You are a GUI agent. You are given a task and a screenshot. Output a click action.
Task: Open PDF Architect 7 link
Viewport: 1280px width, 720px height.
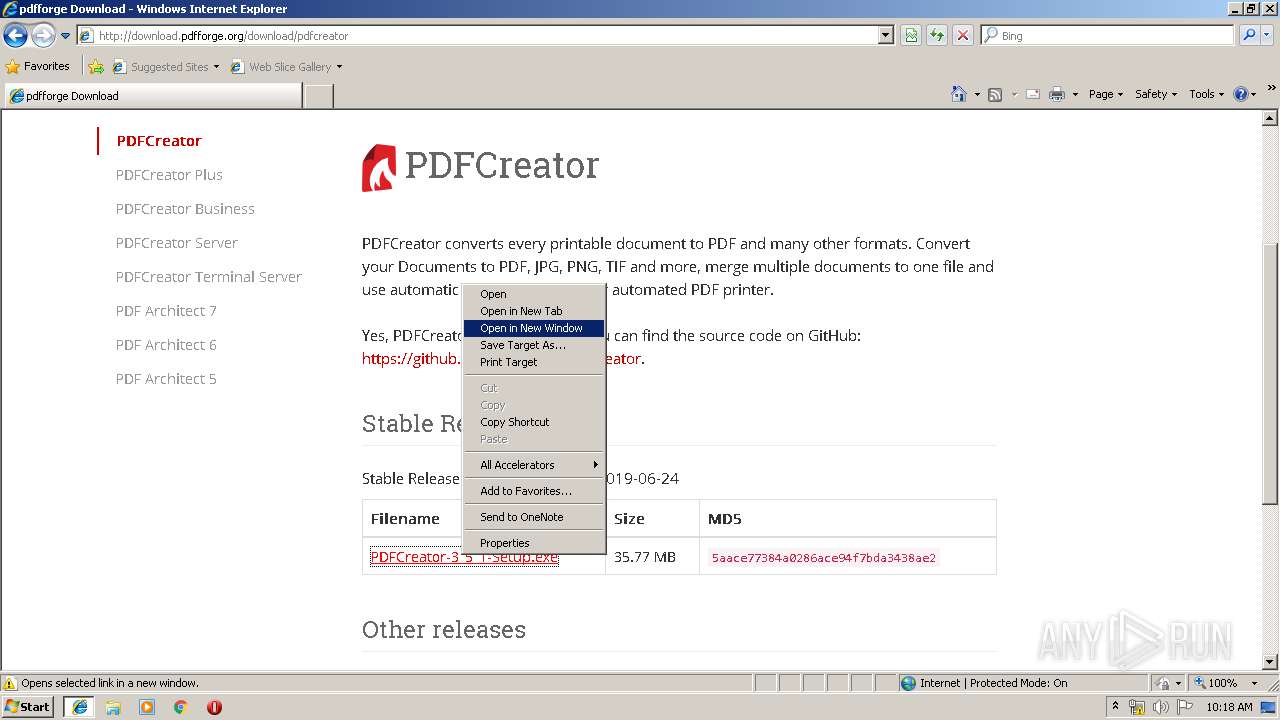[166, 311]
